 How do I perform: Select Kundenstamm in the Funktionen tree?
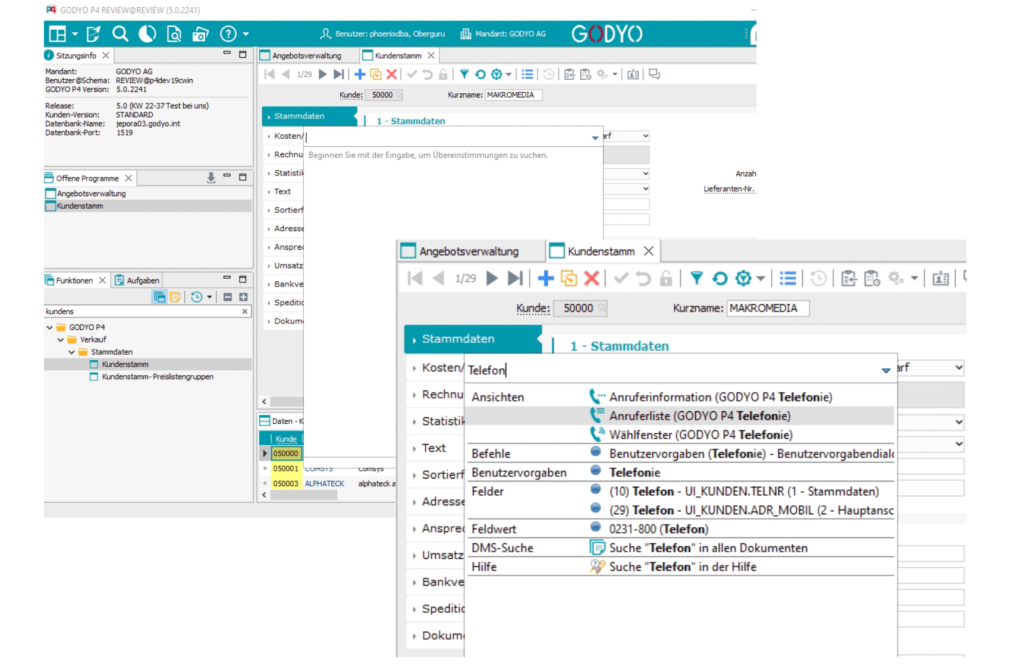point(125,364)
